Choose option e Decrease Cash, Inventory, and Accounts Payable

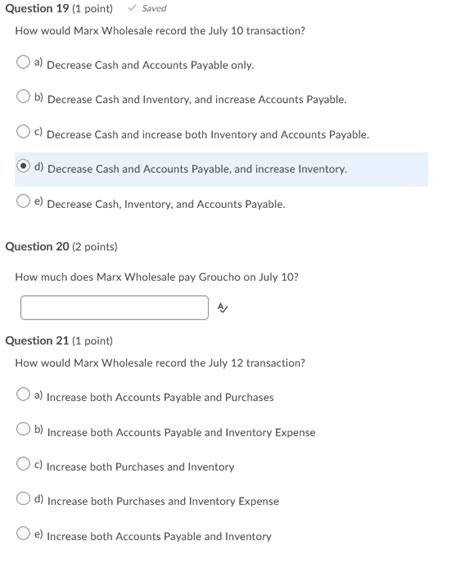coord(23,201)
